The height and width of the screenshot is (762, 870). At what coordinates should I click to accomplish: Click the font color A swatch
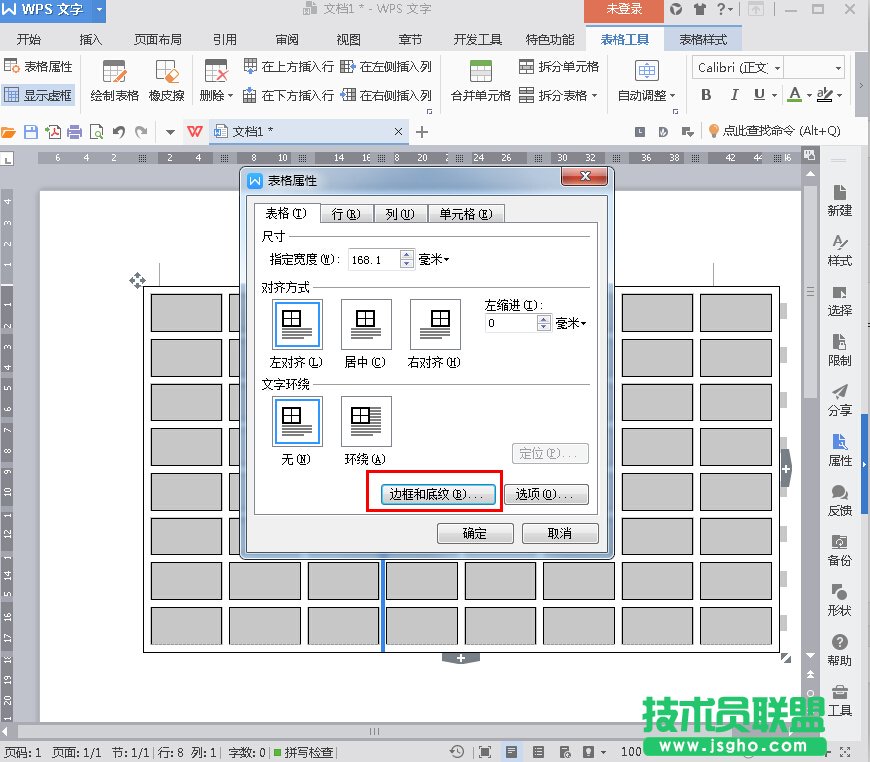pos(794,95)
